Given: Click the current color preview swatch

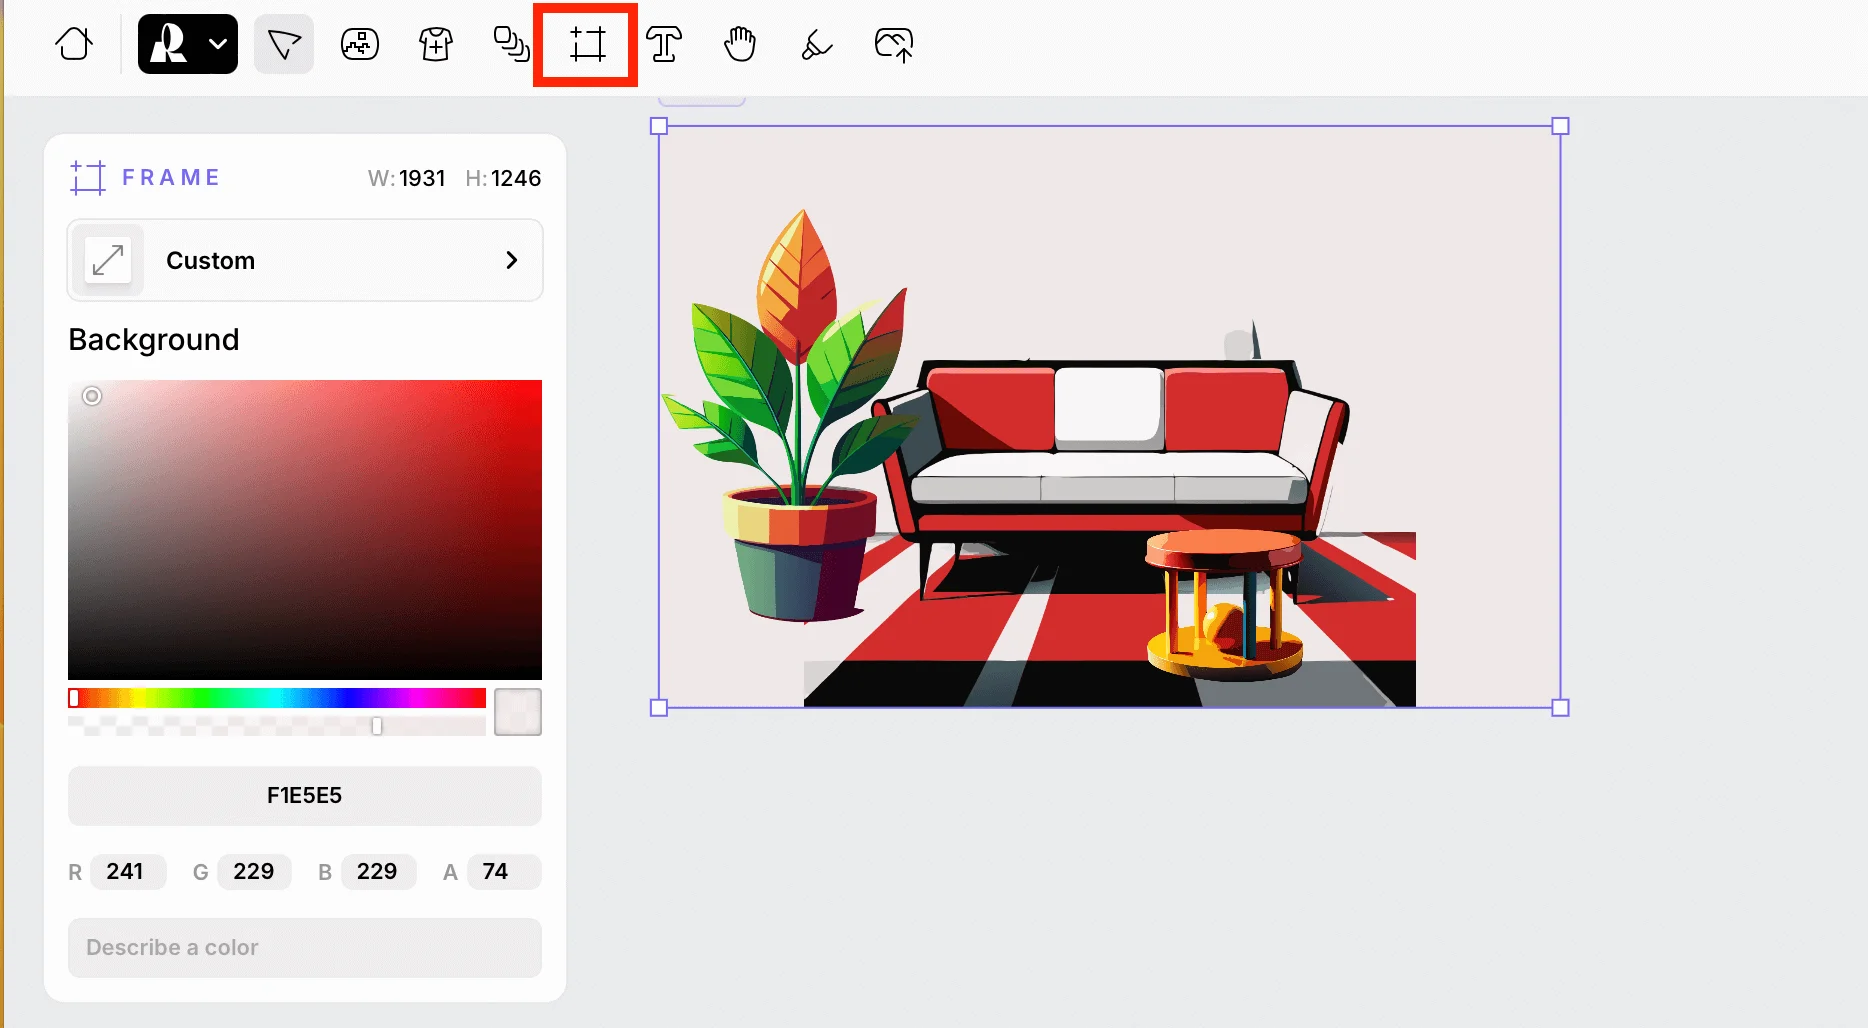Looking at the screenshot, I should click(518, 712).
